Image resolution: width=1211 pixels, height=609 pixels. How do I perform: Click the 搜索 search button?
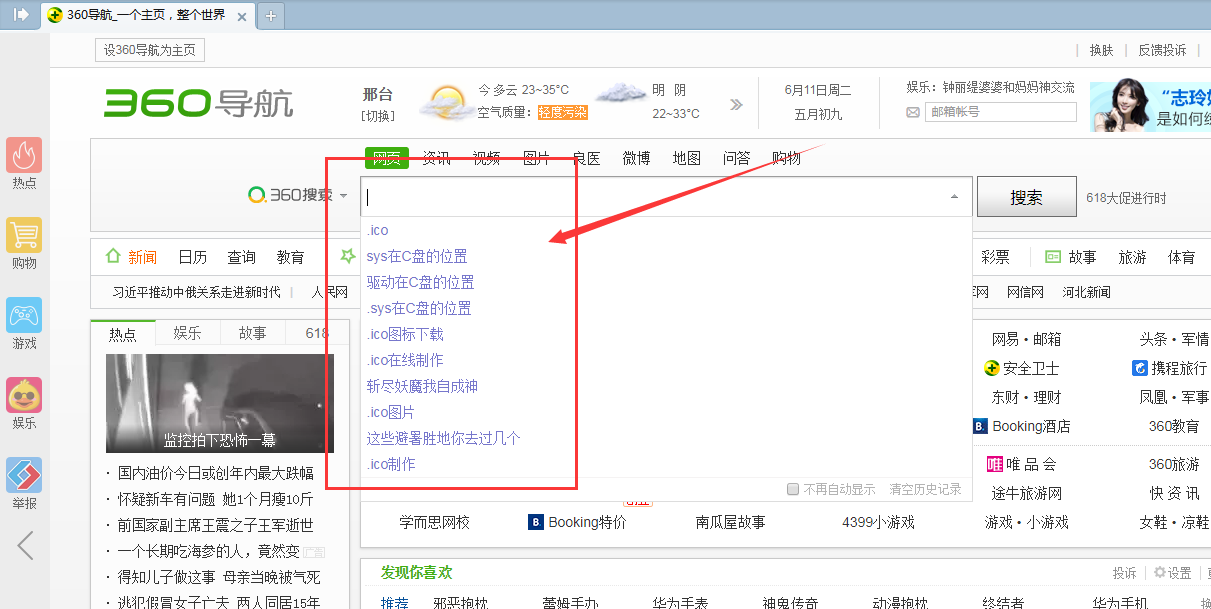1026,196
